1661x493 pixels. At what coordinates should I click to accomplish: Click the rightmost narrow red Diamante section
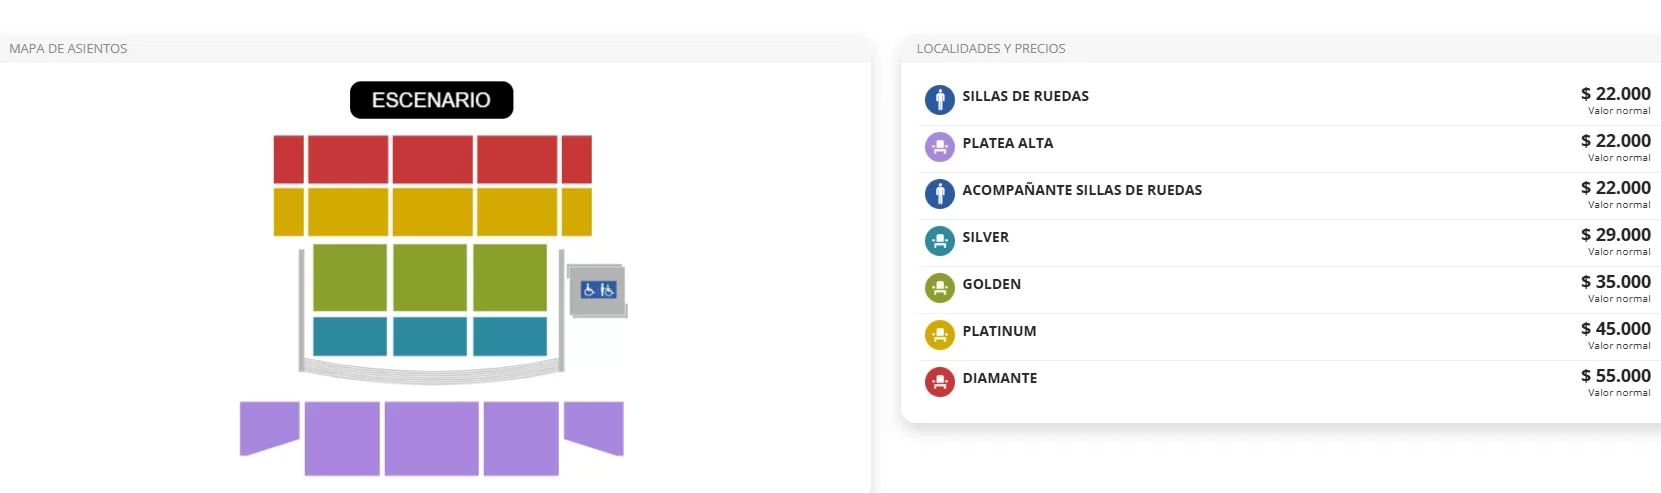coord(576,159)
